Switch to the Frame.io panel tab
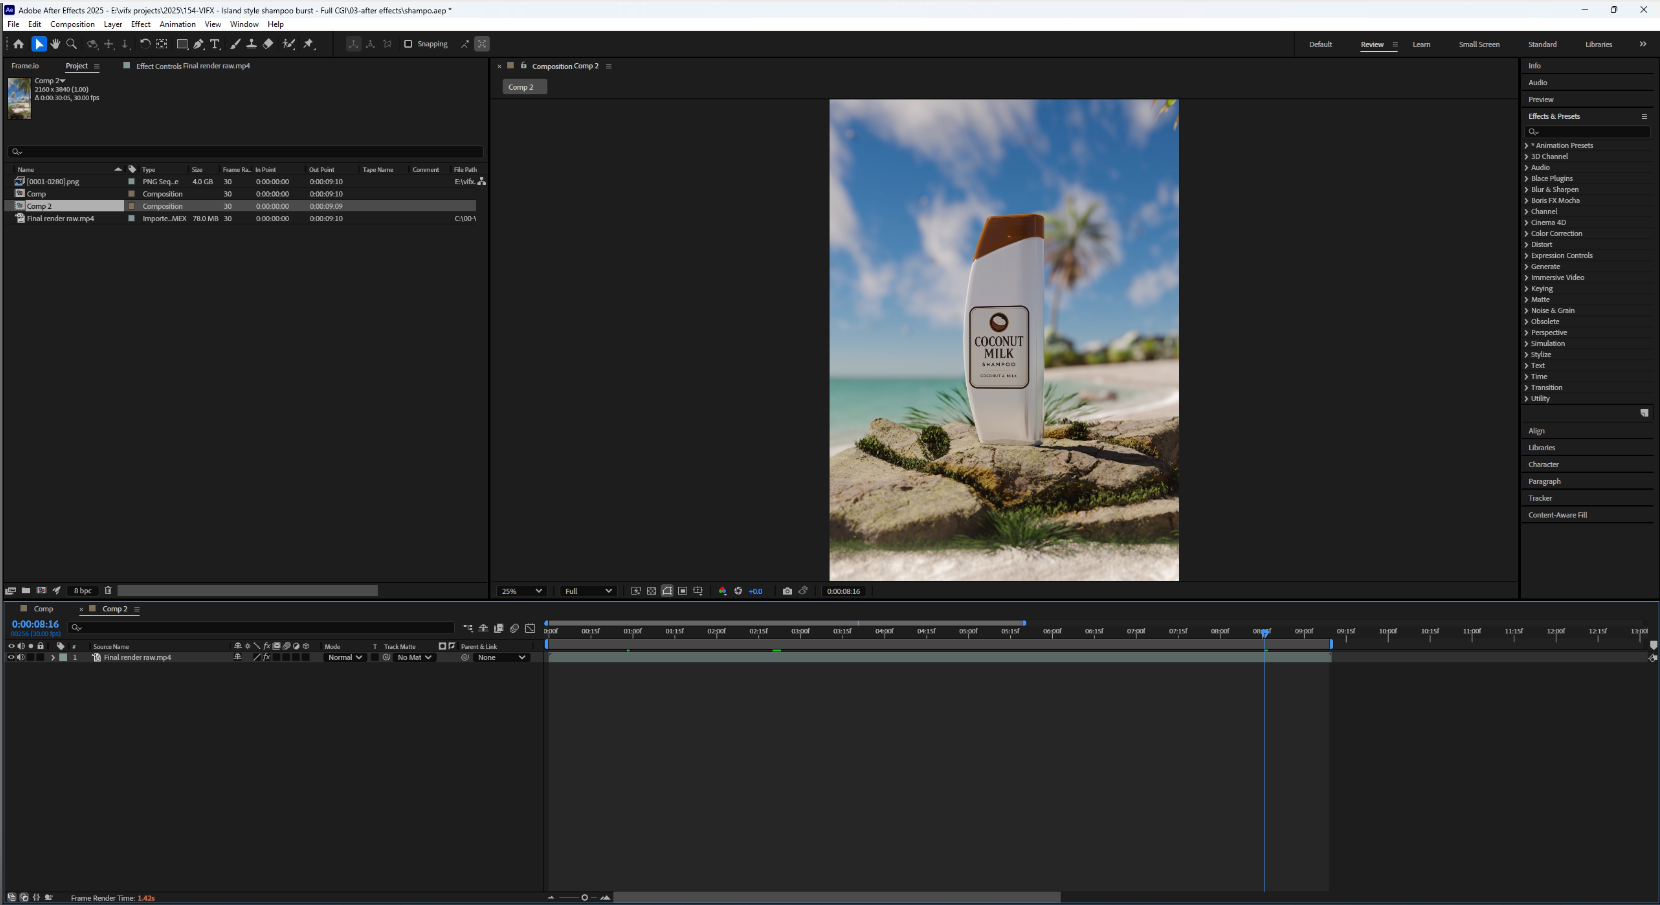 [x=25, y=66]
